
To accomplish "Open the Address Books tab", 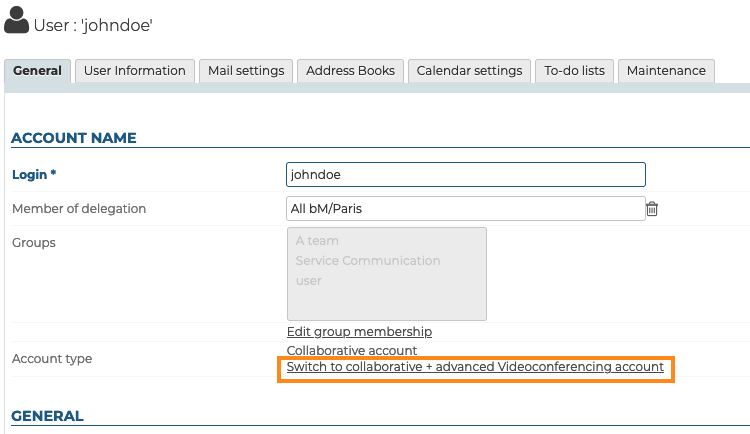I will [x=351, y=71].
